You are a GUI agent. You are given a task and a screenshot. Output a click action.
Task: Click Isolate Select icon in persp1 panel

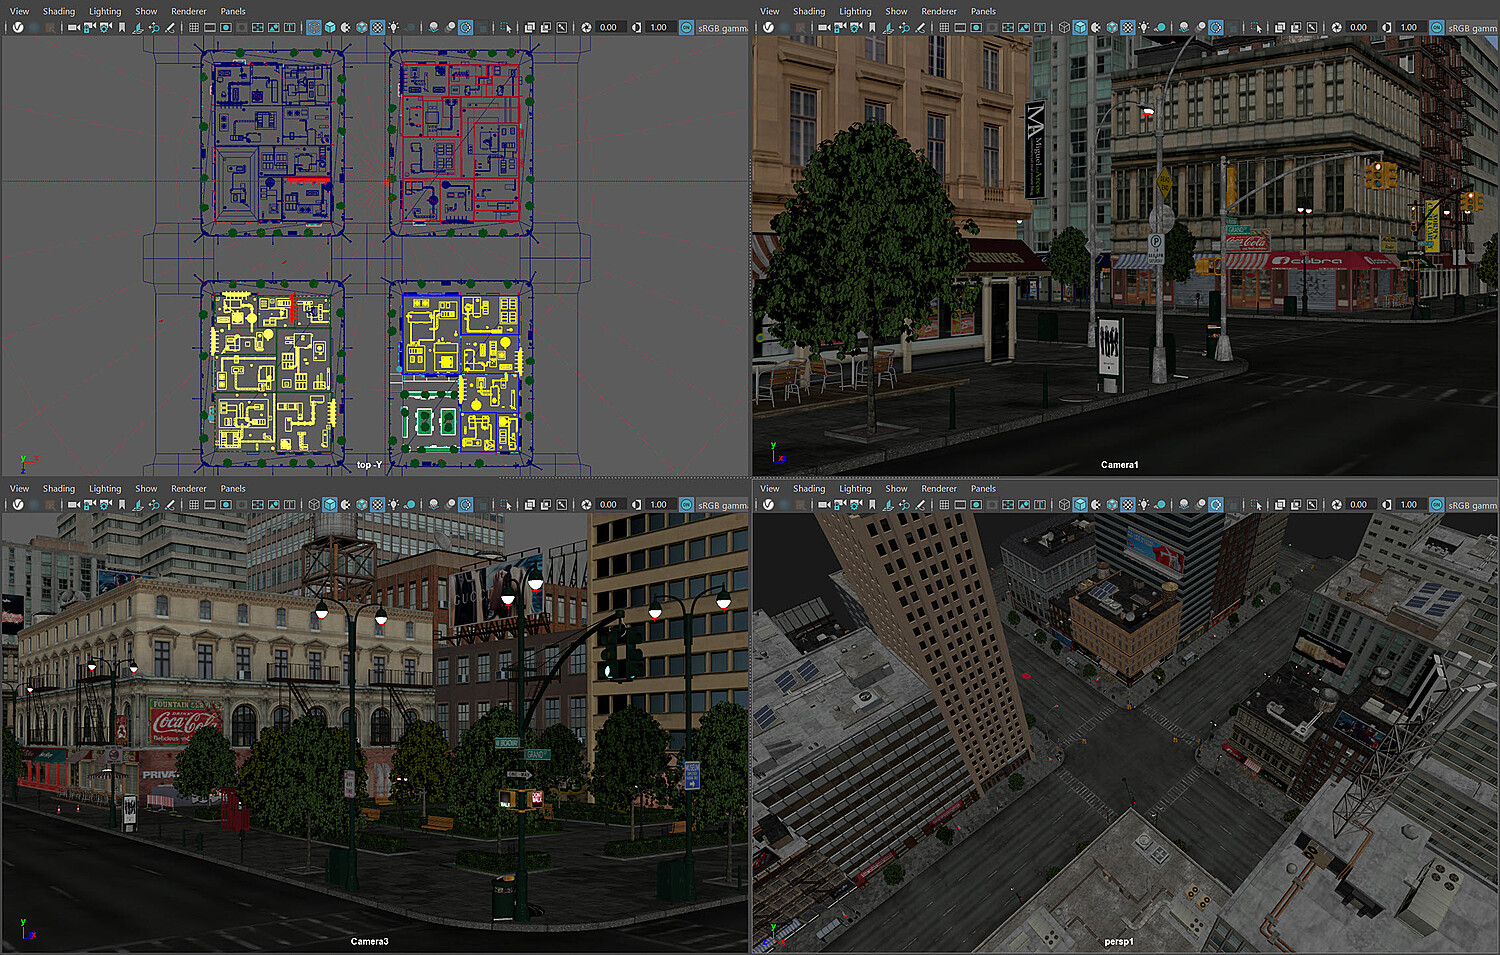point(1257,505)
